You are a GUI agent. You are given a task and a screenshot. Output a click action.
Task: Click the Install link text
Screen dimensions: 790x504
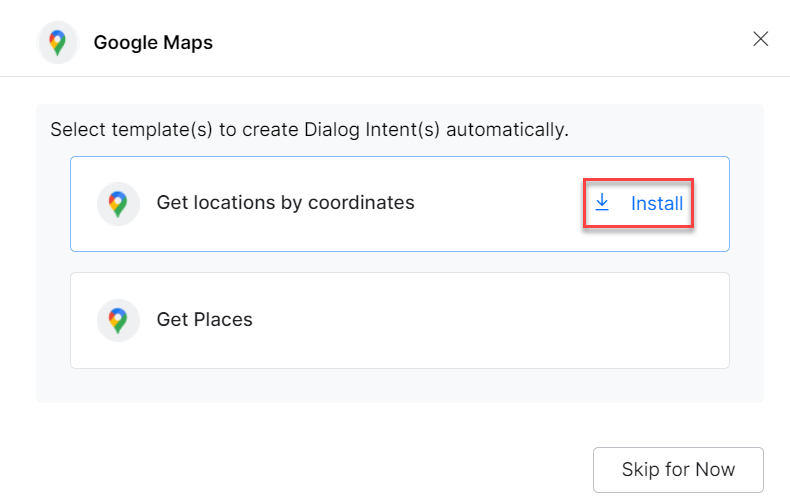[x=657, y=204]
